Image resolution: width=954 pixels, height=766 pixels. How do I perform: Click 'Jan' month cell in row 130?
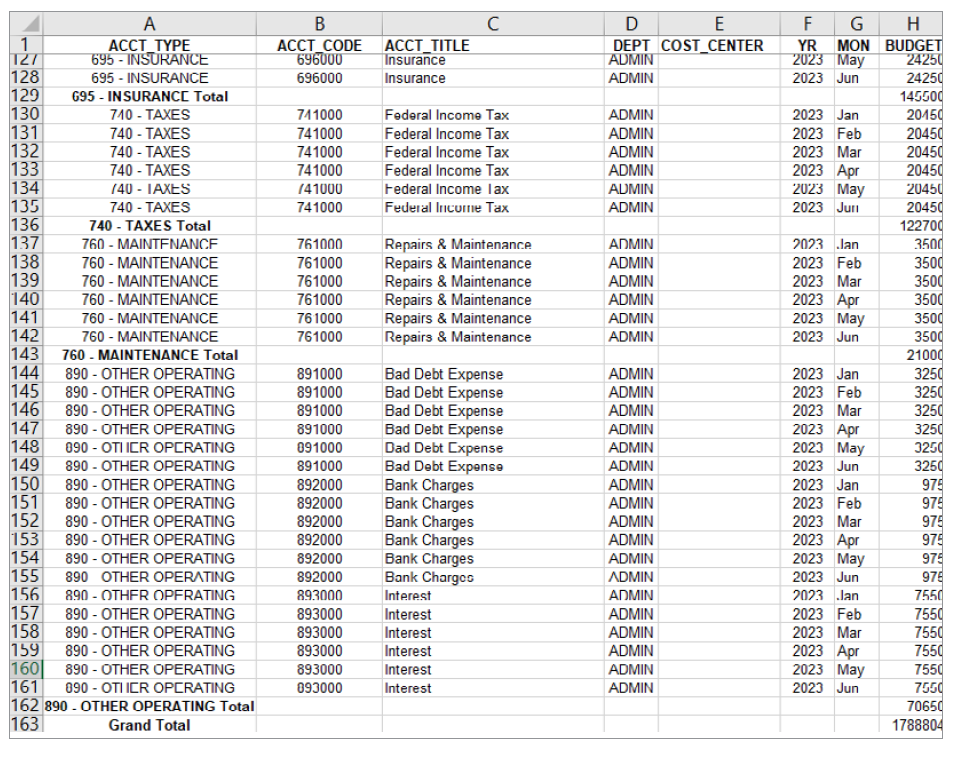click(x=857, y=115)
